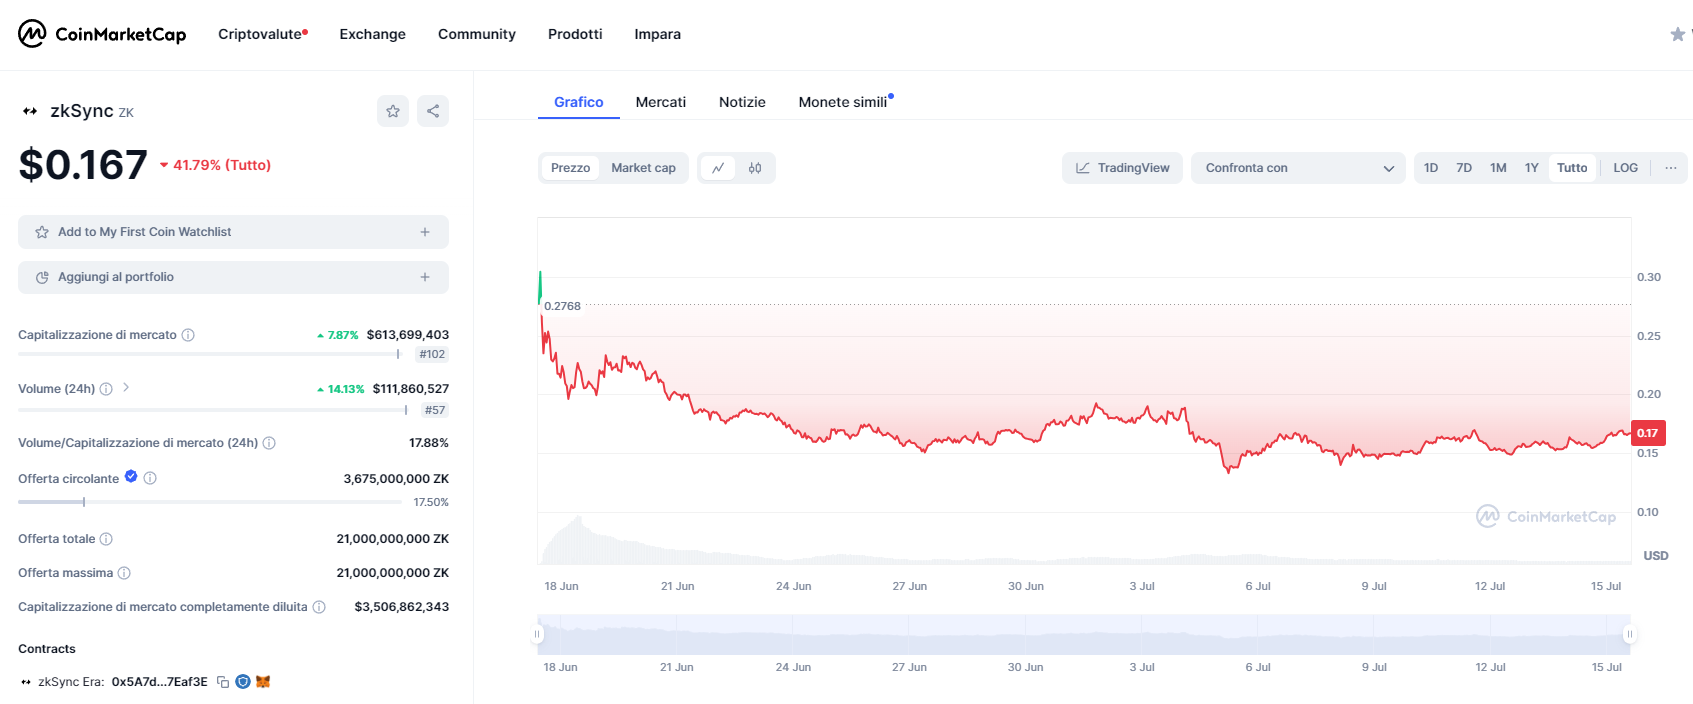This screenshot has width=1693, height=704.
Task: Open the three-dot chart options menu
Action: point(1670,168)
